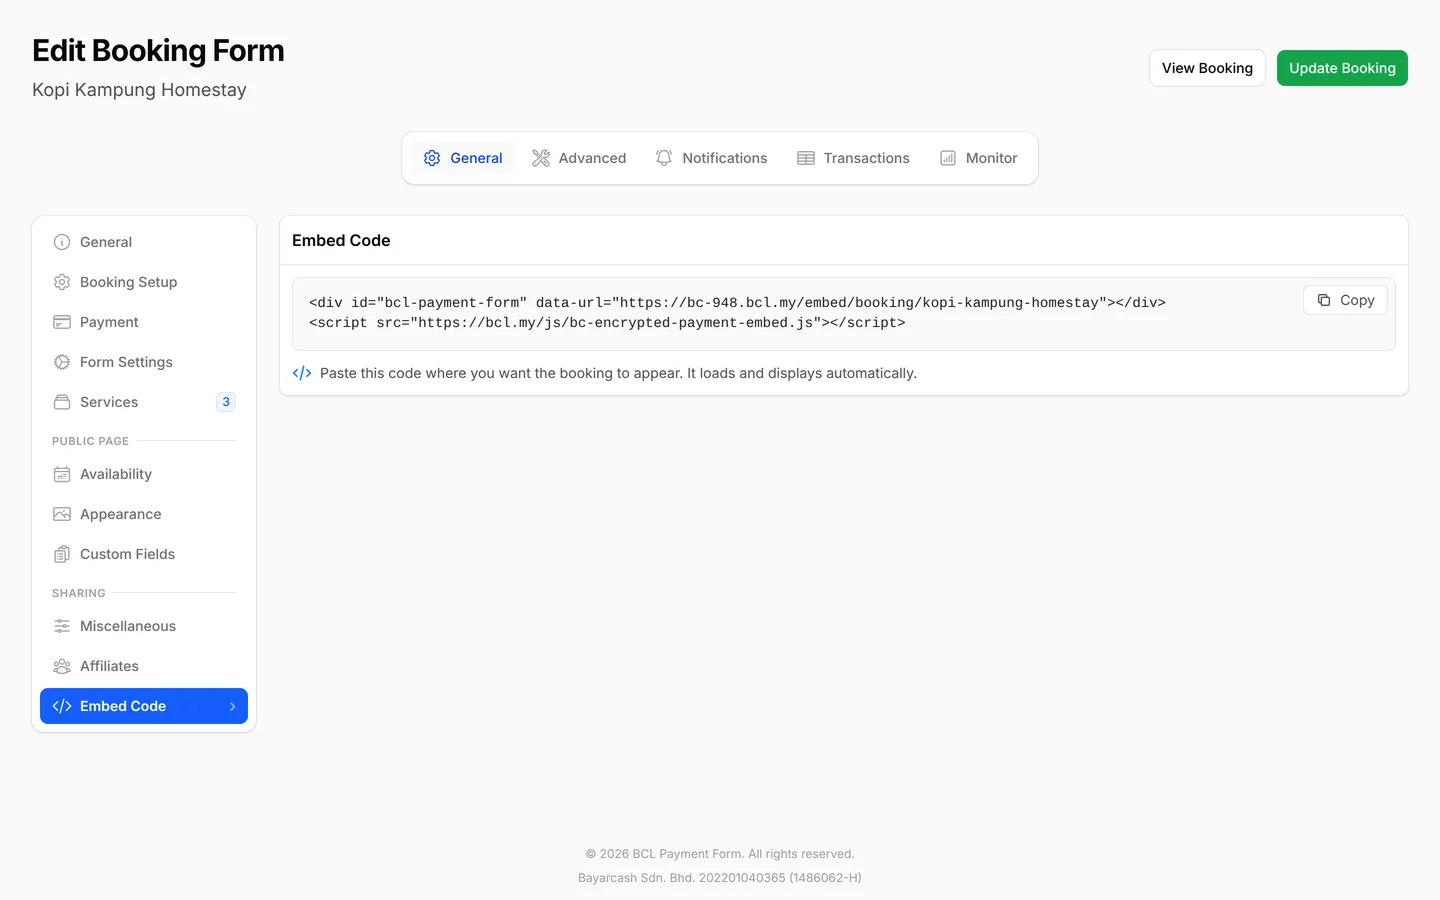Click the people icon beside Affiliates
The width and height of the screenshot is (1440, 900).
(62, 666)
